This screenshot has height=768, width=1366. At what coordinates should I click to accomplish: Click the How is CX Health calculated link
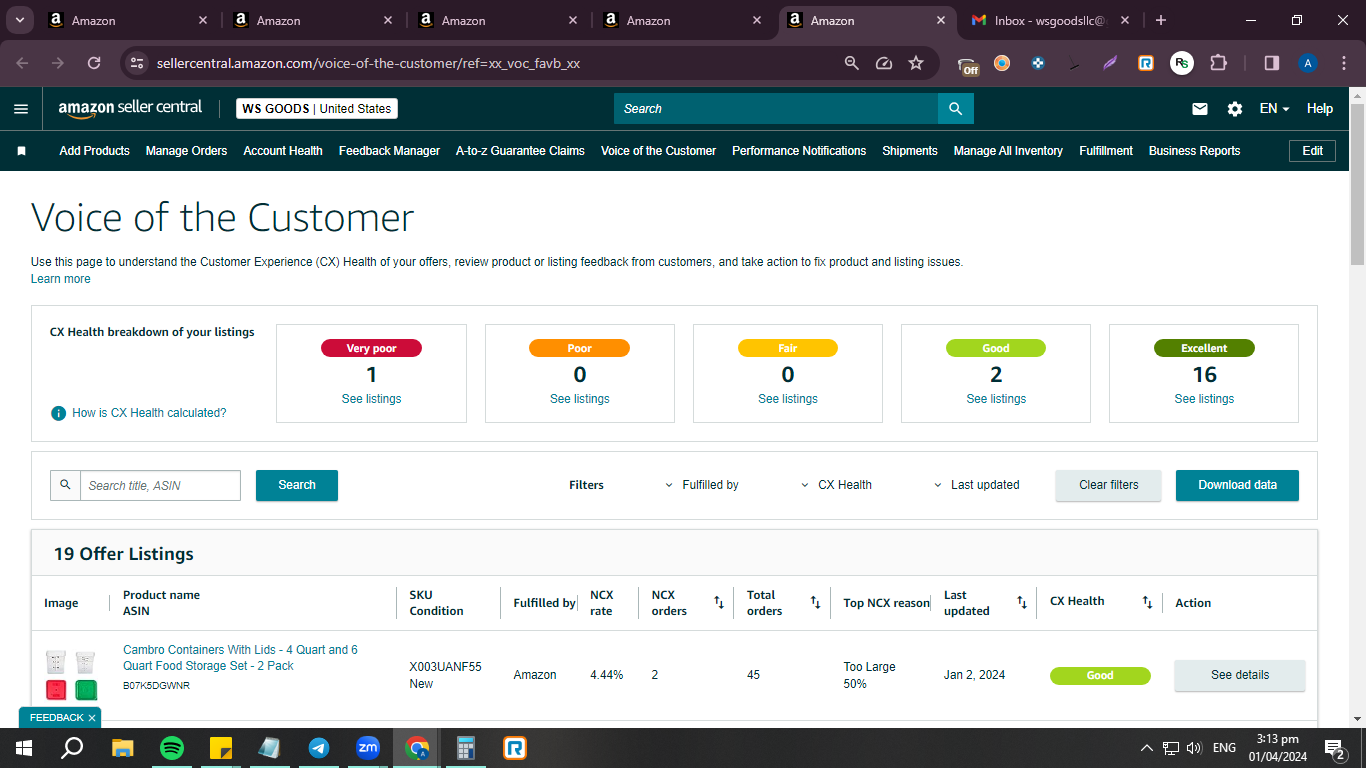(x=149, y=413)
